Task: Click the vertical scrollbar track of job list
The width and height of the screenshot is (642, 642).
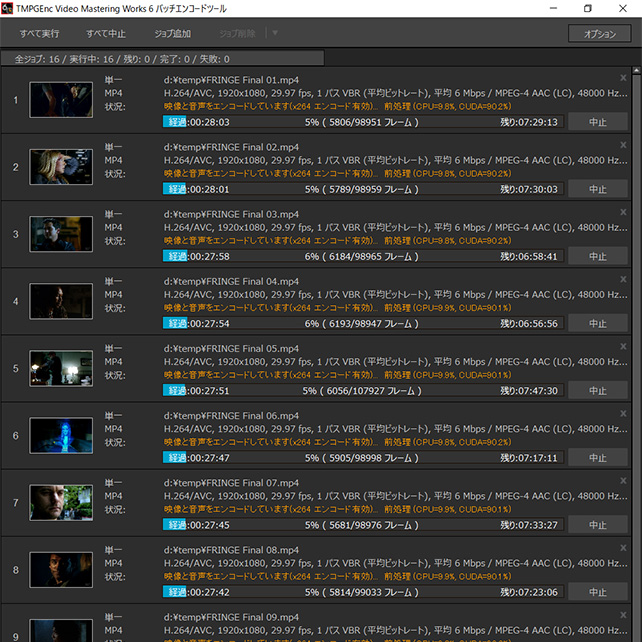Action: pos(637,356)
